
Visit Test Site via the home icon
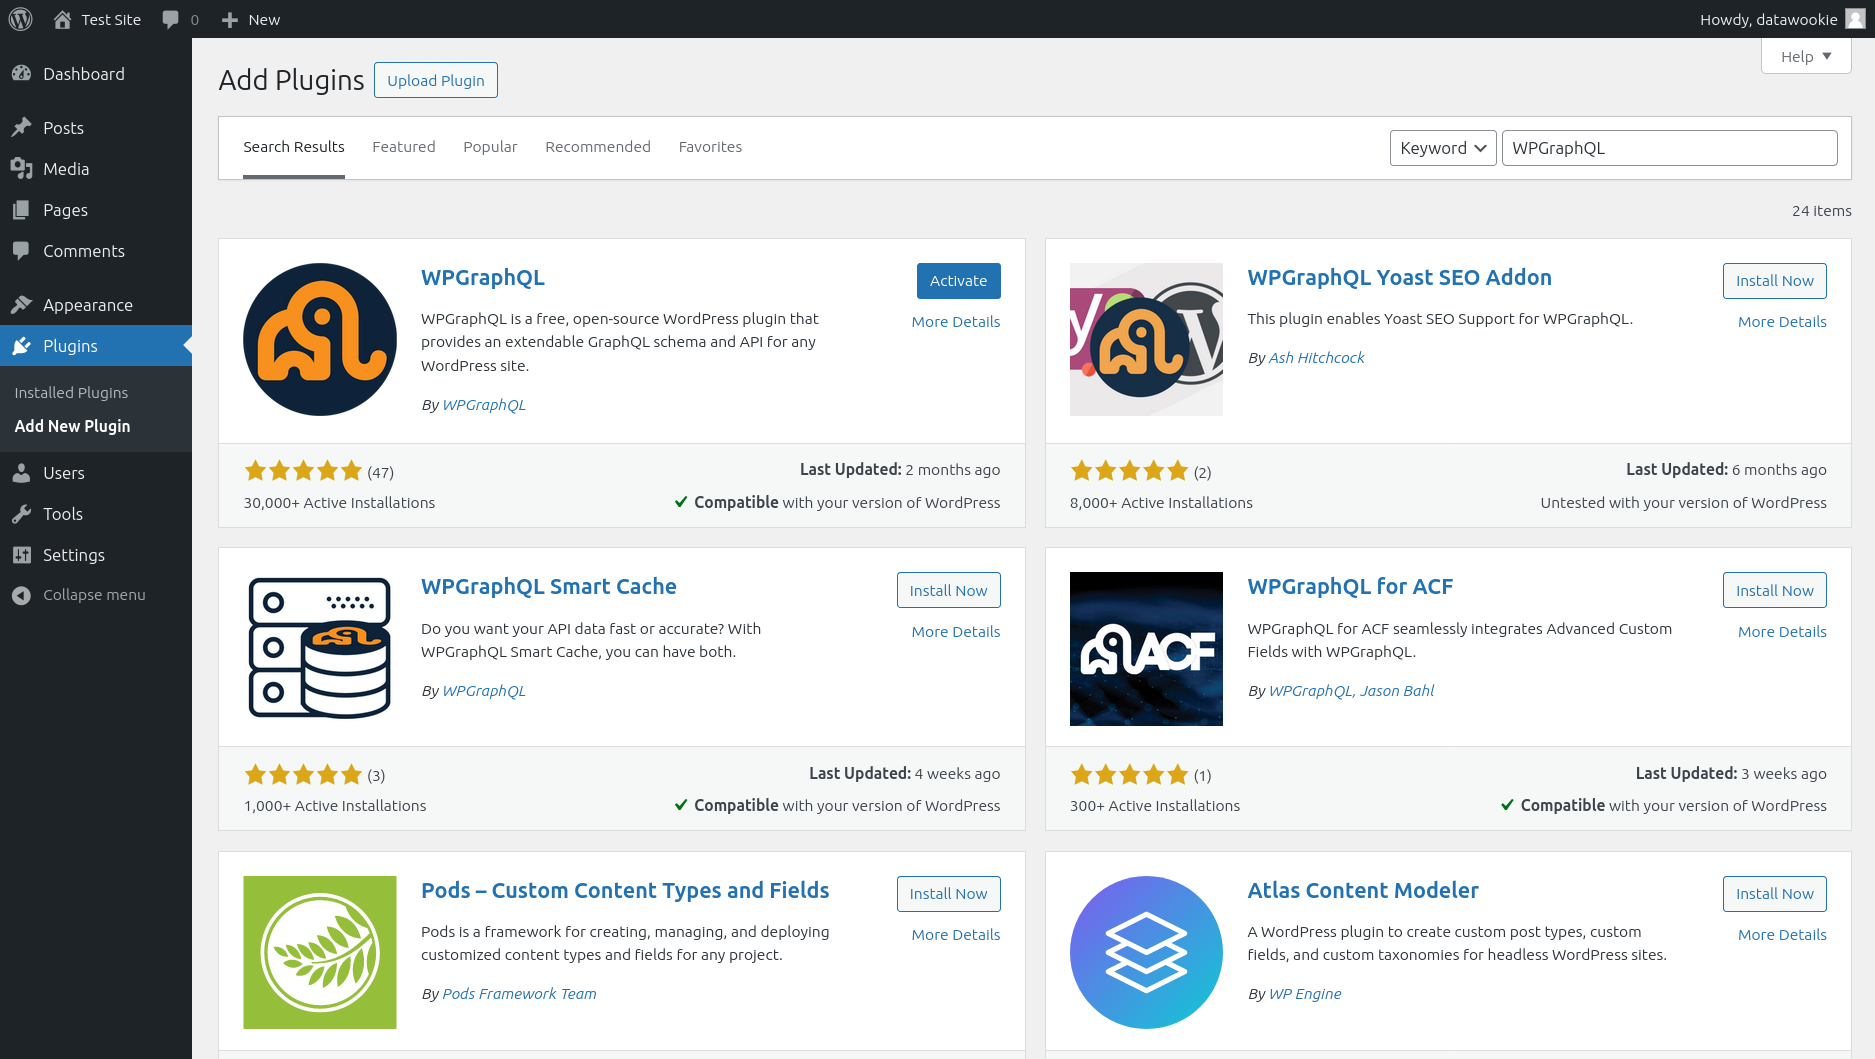62,18
